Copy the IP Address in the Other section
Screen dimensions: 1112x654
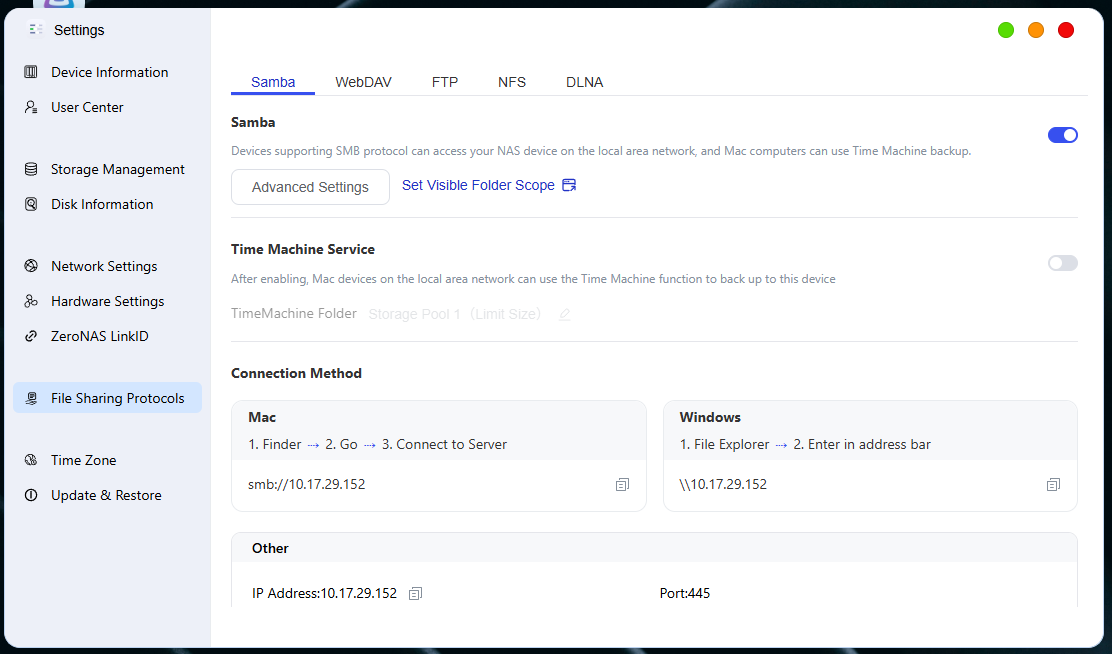(x=416, y=593)
